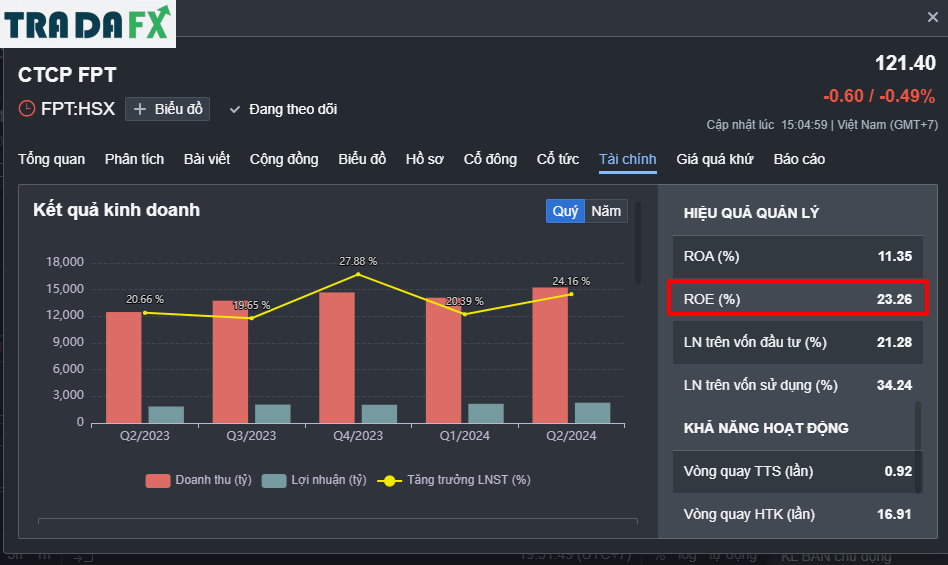Open the Cổ tức tab
This screenshot has width=948, height=565.
(x=557, y=160)
